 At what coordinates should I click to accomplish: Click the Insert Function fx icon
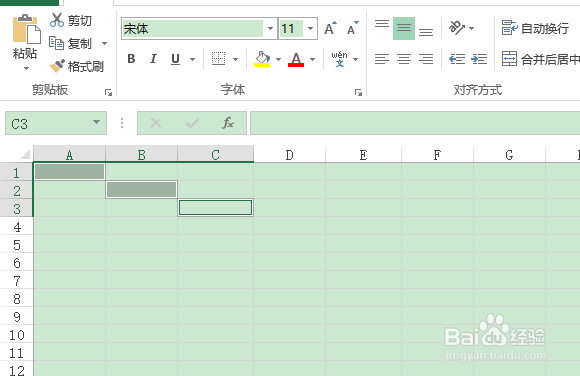[228, 123]
